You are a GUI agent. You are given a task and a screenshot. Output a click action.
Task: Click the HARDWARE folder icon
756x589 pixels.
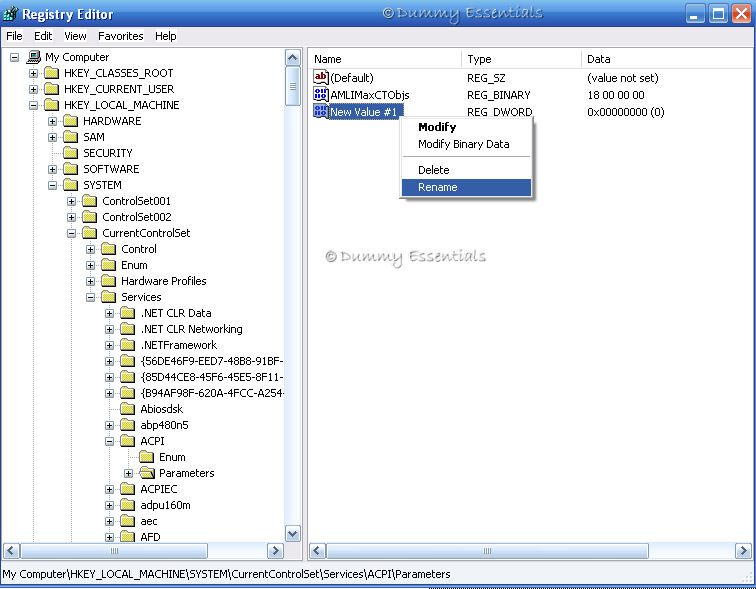click(x=70, y=121)
